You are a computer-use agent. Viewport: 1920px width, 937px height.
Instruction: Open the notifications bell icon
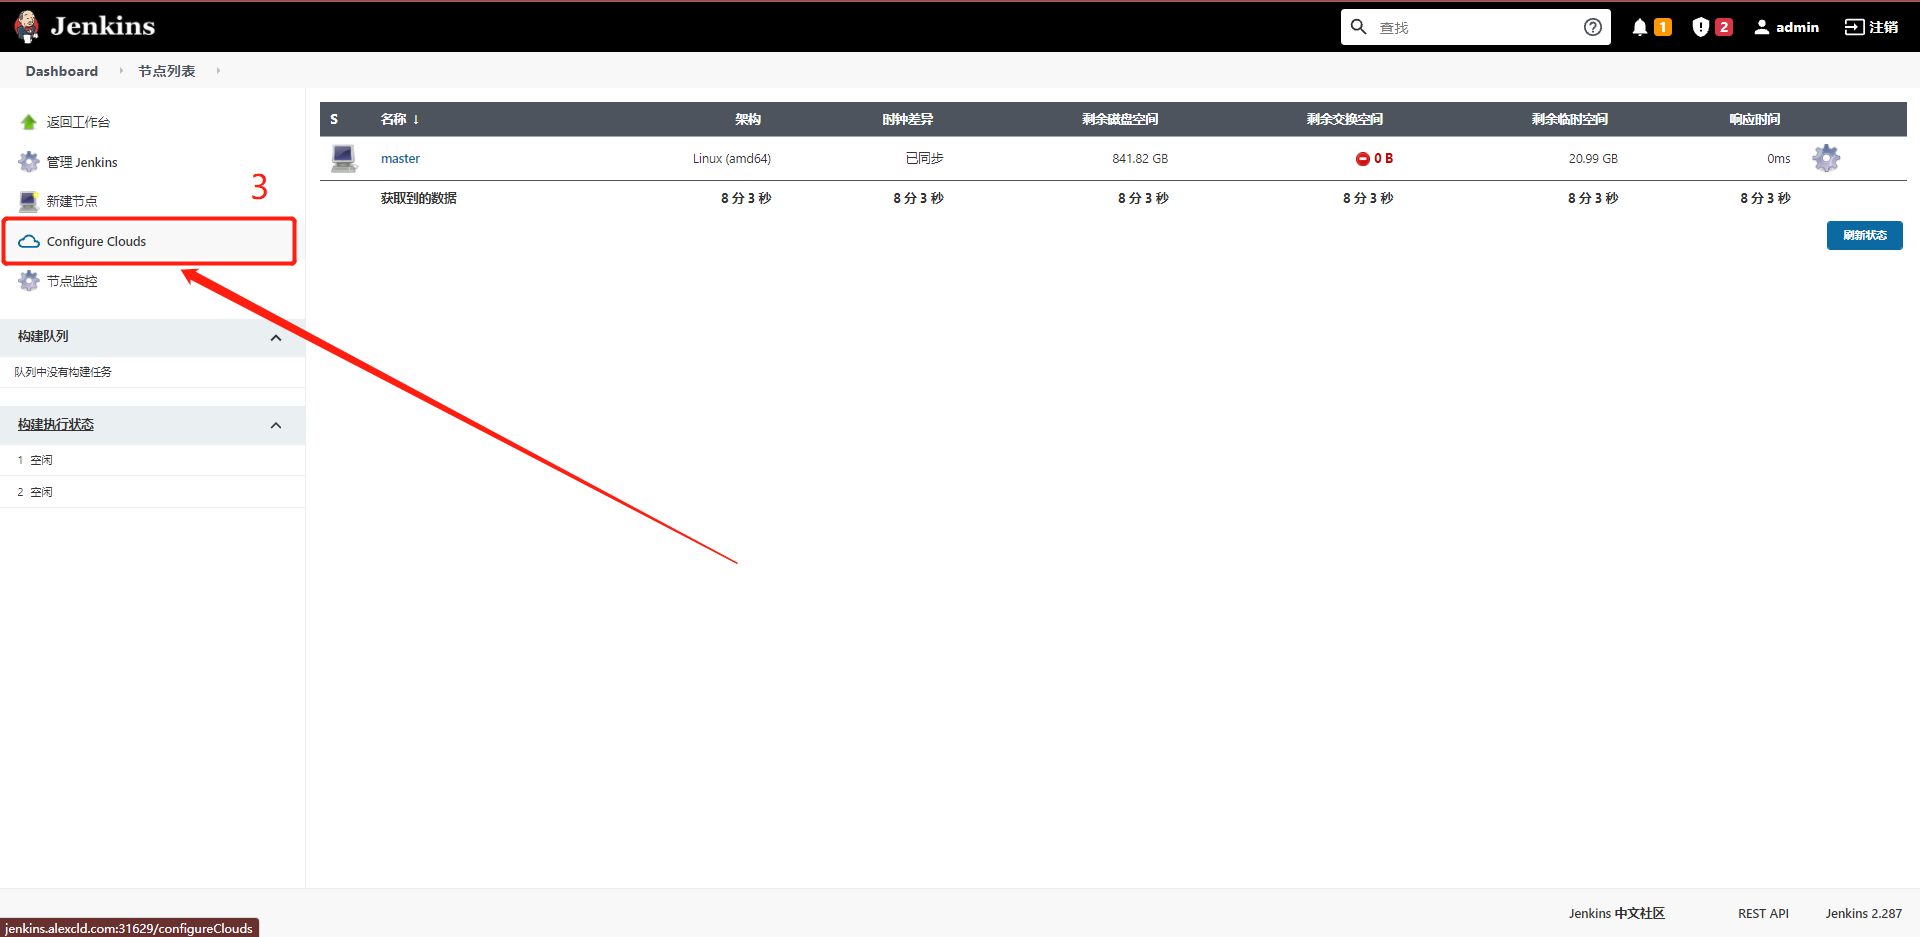[x=1640, y=27]
